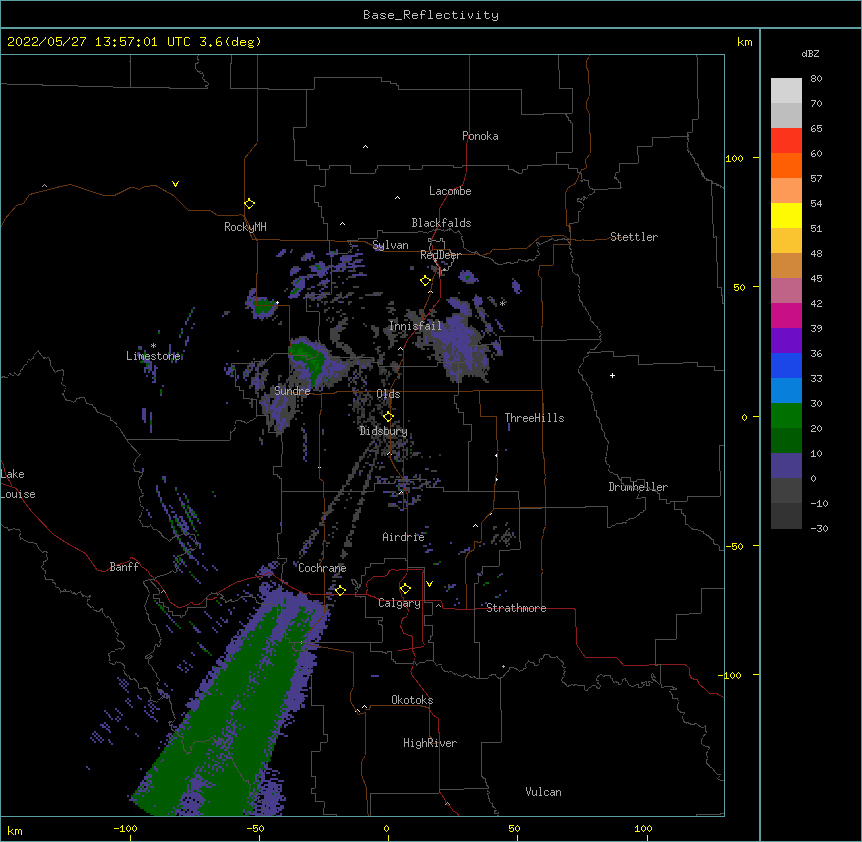The height and width of the screenshot is (842, 862).
Task: Select the Ponoka city label
Action: pyautogui.click(x=480, y=136)
